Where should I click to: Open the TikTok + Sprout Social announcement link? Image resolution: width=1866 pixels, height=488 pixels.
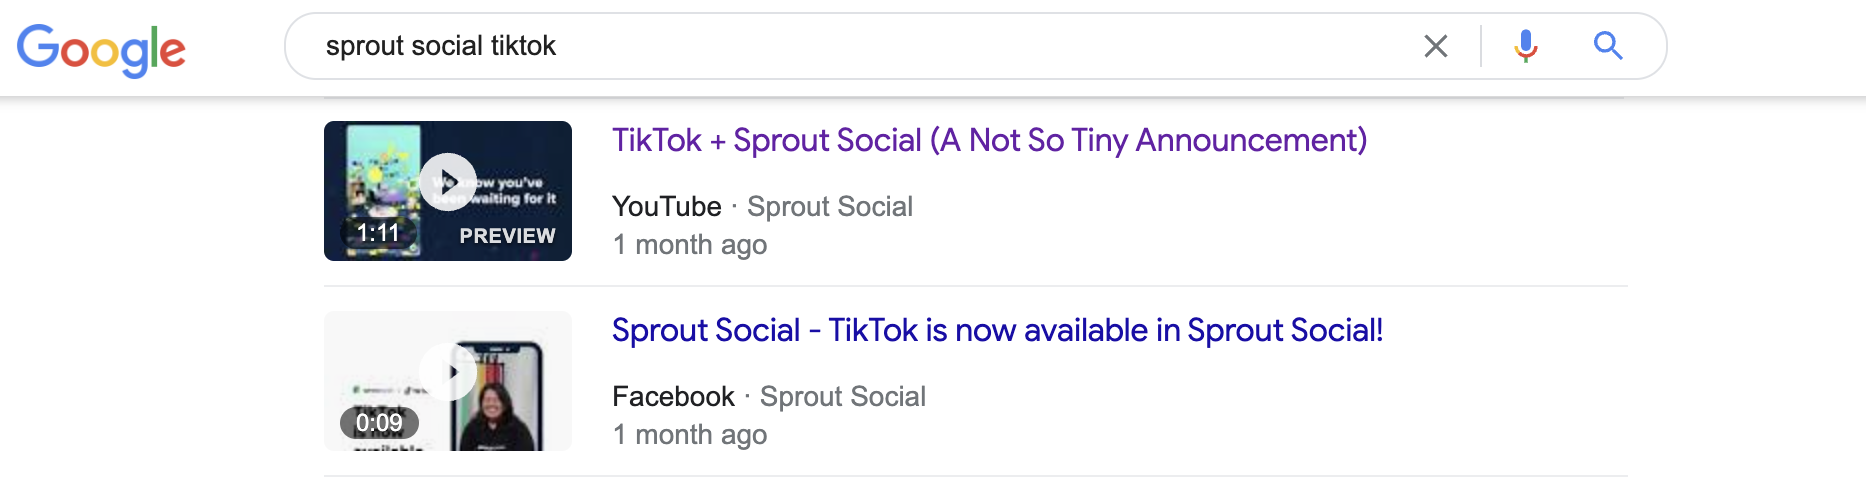[x=989, y=140]
